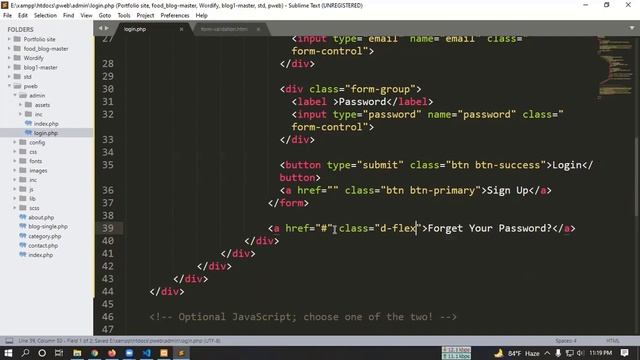Click line number 39 in gutter
This screenshot has height=360, width=640.
pyautogui.click(x=108, y=228)
